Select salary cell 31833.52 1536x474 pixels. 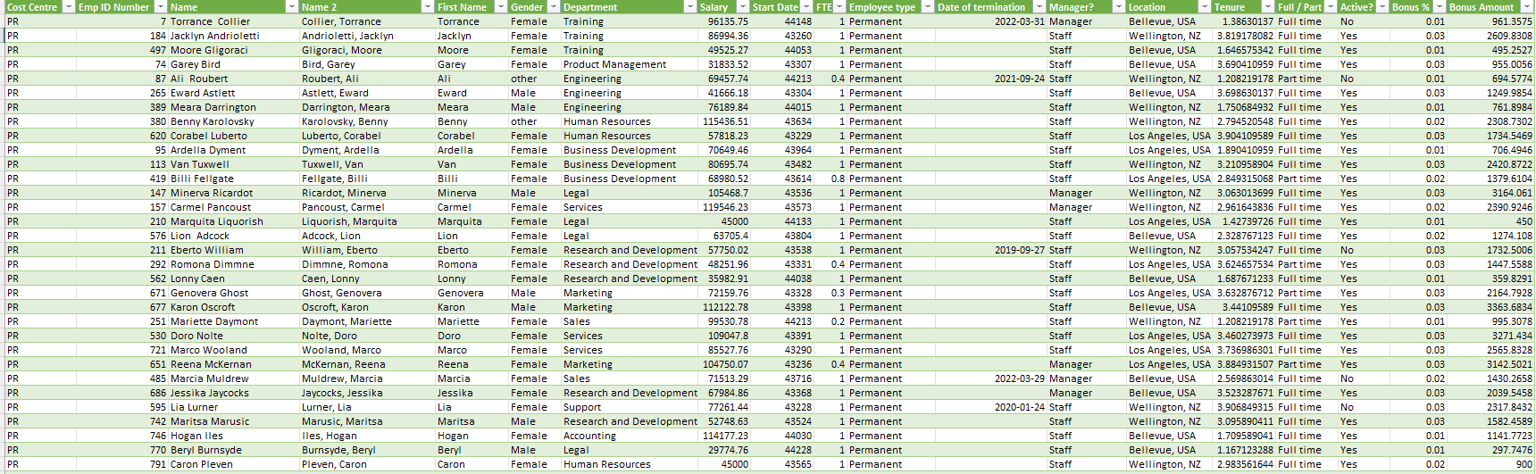(x=724, y=64)
